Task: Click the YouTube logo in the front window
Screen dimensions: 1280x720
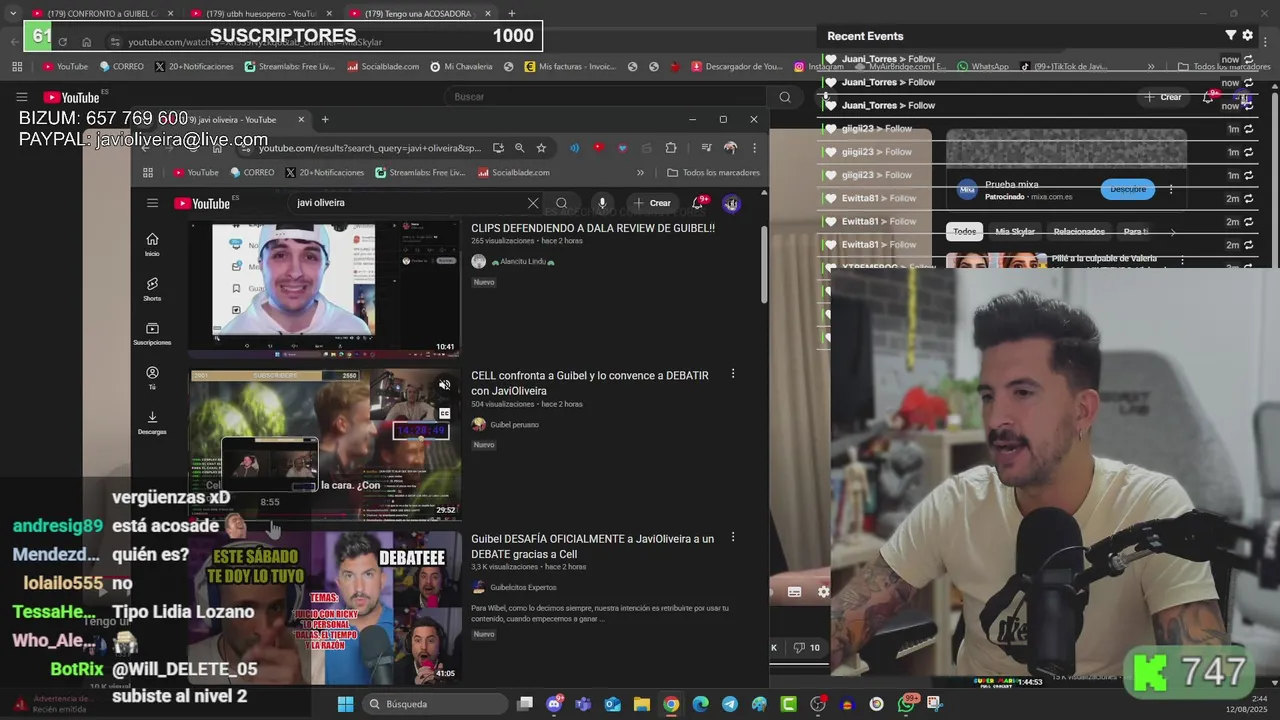Action: point(203,203)
